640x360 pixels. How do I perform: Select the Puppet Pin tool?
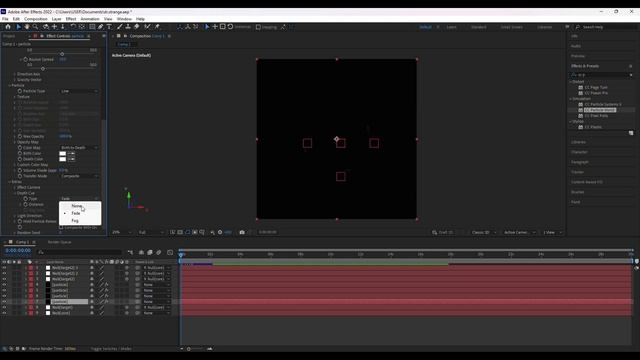[157, 27]
